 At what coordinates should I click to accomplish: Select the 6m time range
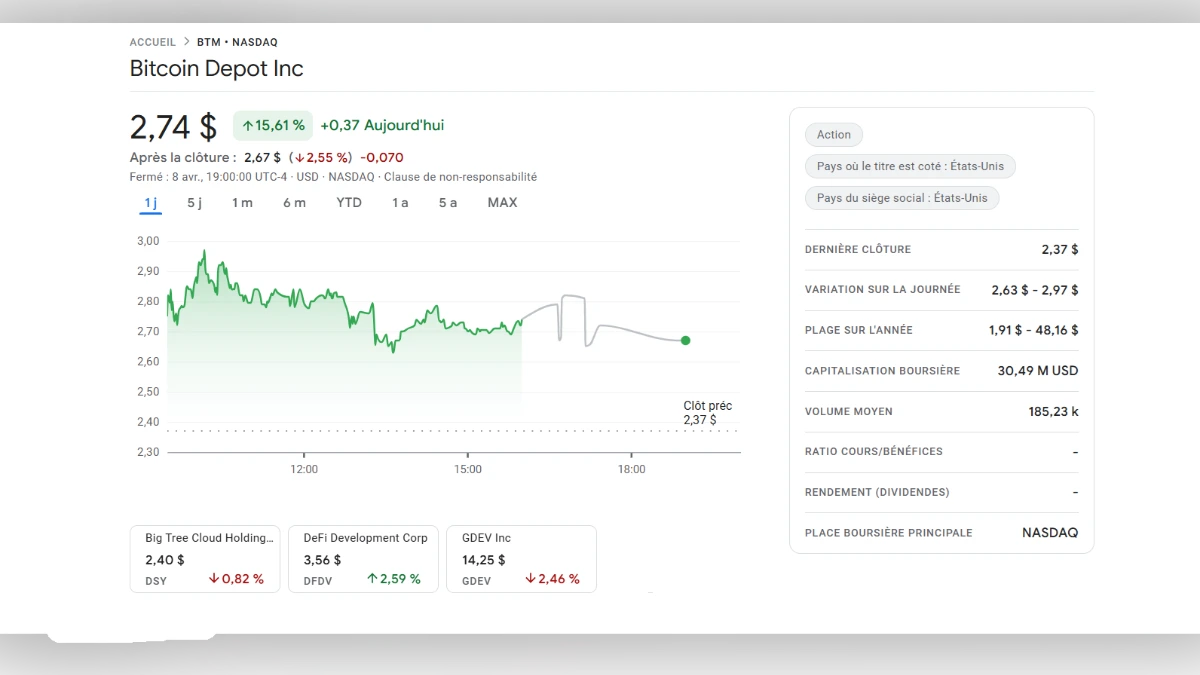[x=294, y=202]
